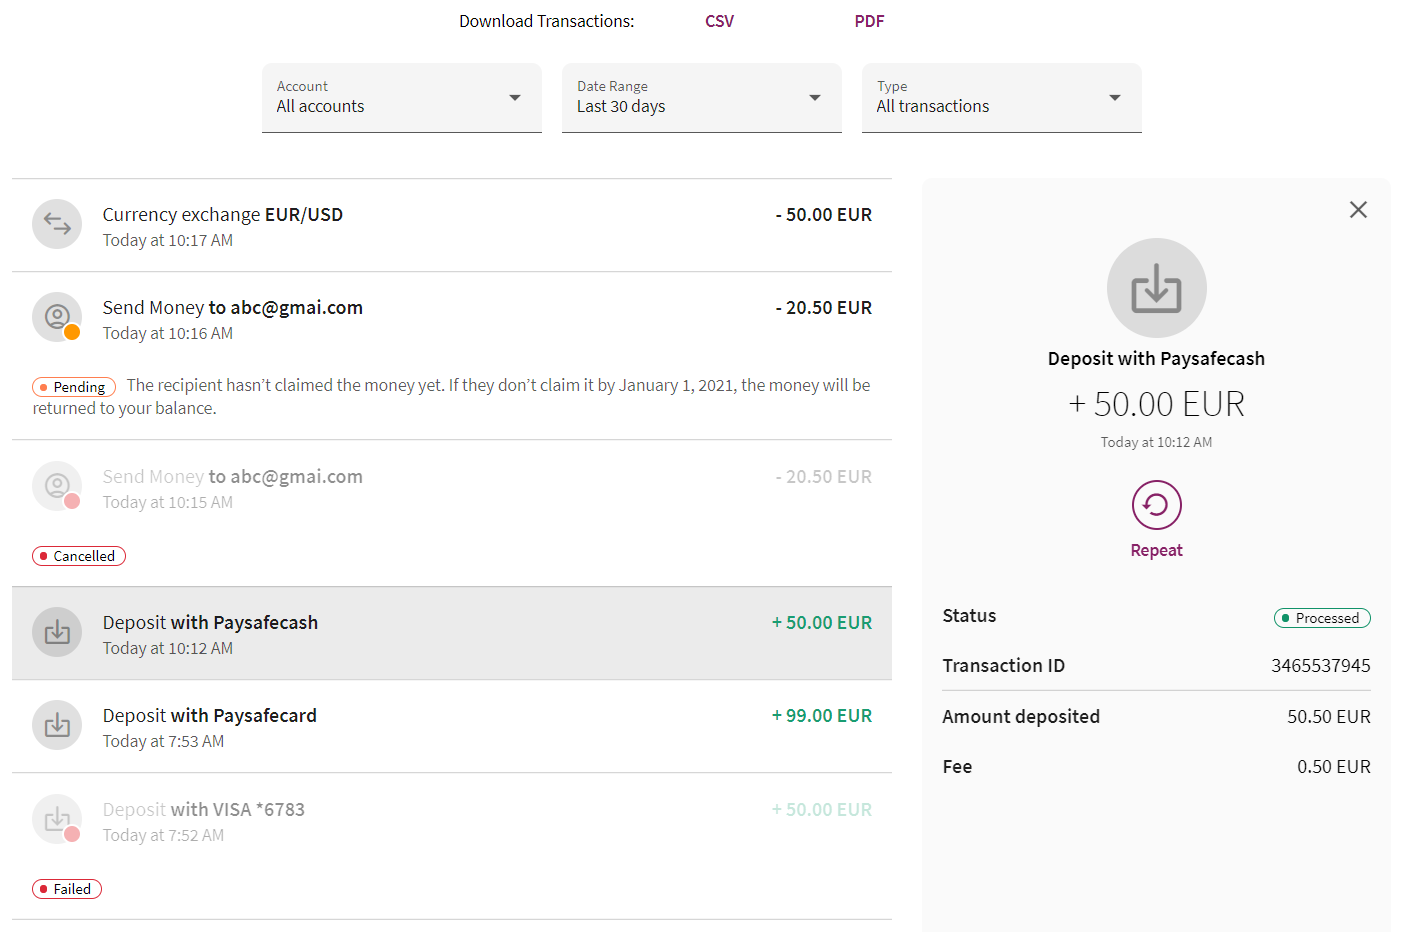Click the - 20.50 EUR pending amount

point(824,308)
